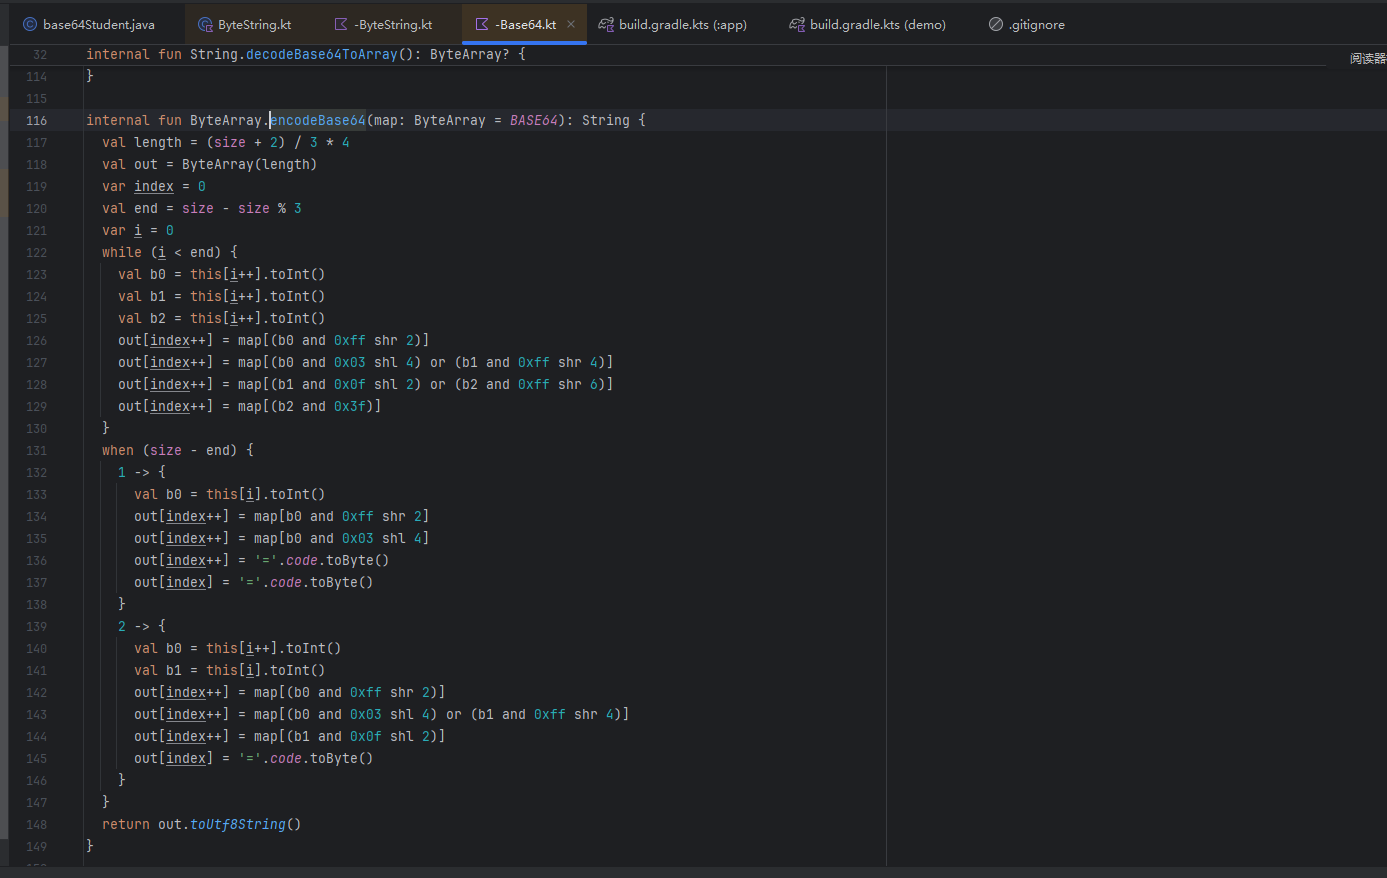Click Gradle elephant icon on build.gradle.kts (demo)
This screenshot has height=878, width=1387.
(797, 24)
